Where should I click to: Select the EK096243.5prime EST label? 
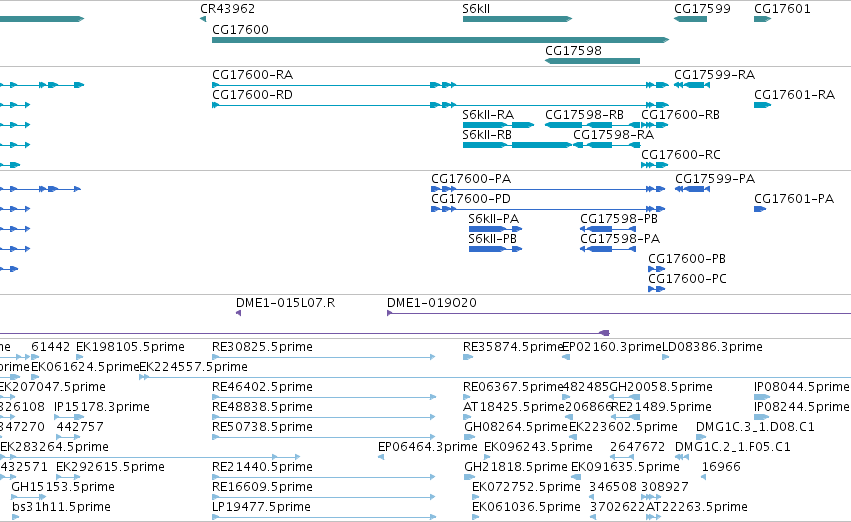(538, 447)
